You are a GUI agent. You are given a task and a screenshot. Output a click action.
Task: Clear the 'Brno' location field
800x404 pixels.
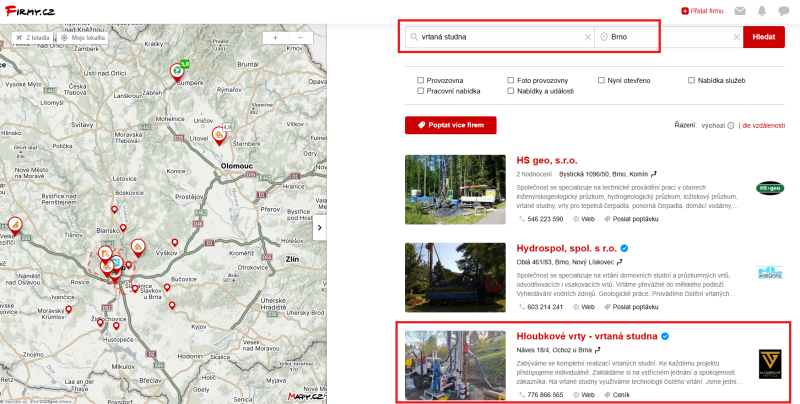[737, 37]
